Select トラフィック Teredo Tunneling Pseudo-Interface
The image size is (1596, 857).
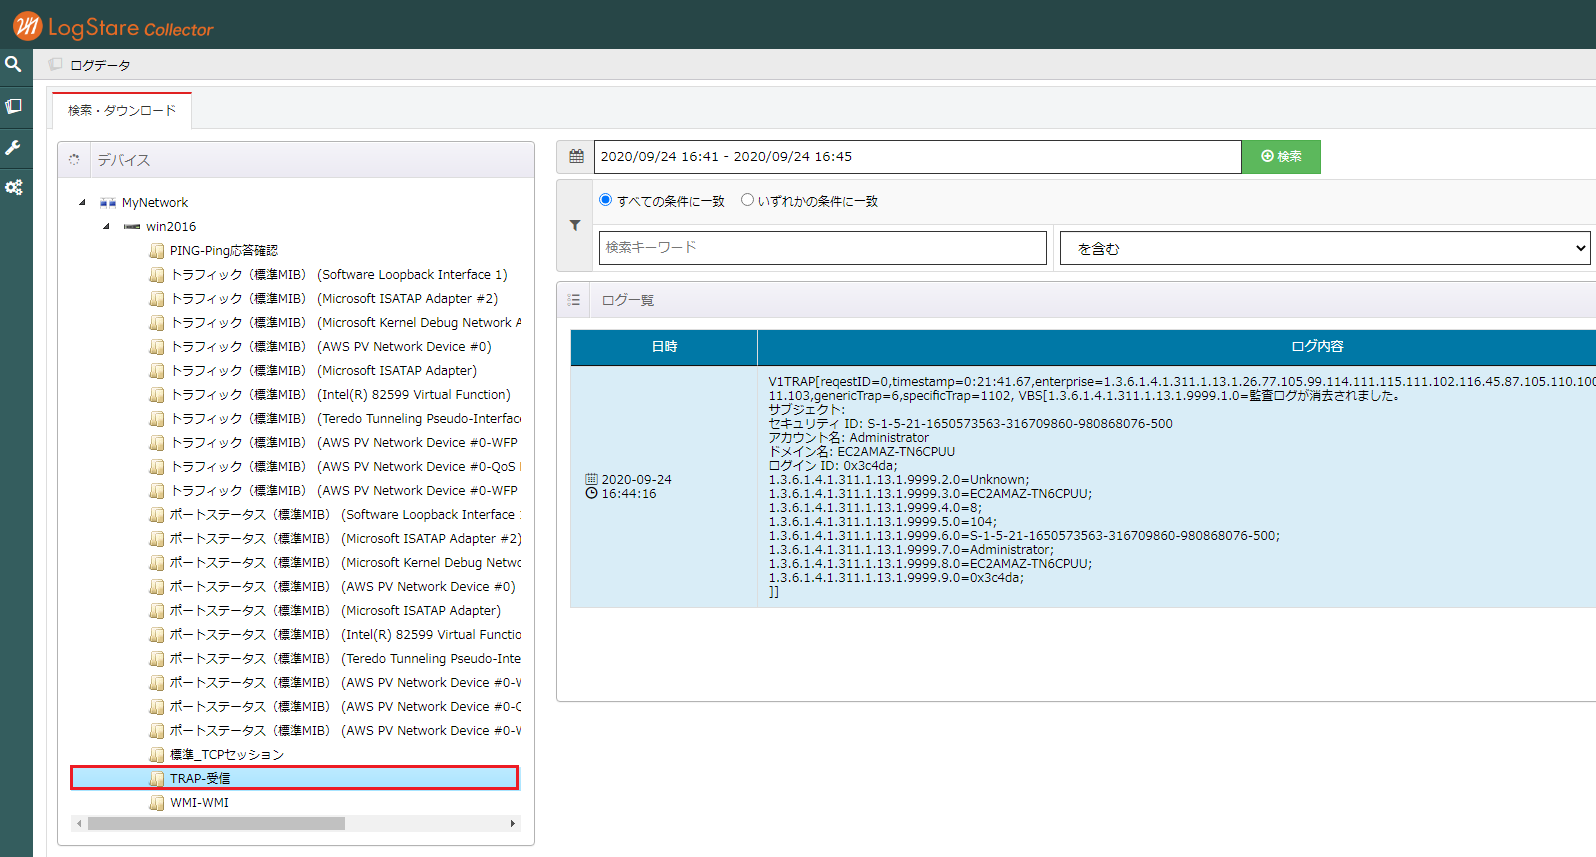click(x=346, y=418)
